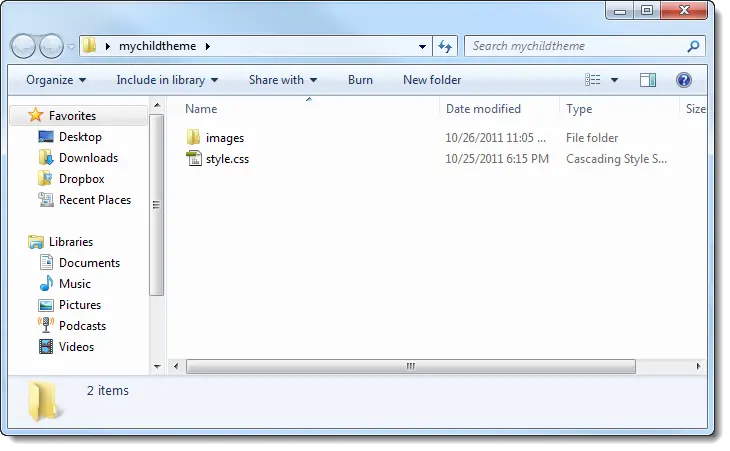Open Downloads in the navigation pane

88,158
